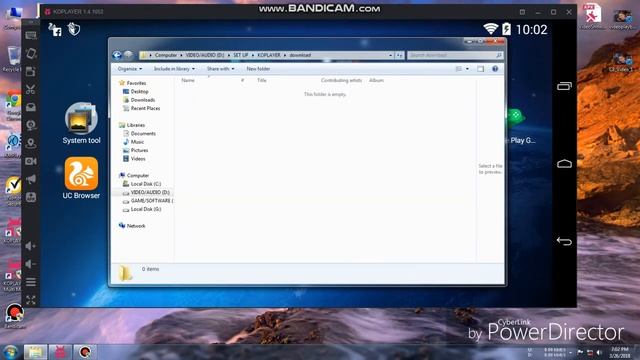Select the Network node
The width and height of the screenshot is (640, 360).
click(x=132, y=226)
